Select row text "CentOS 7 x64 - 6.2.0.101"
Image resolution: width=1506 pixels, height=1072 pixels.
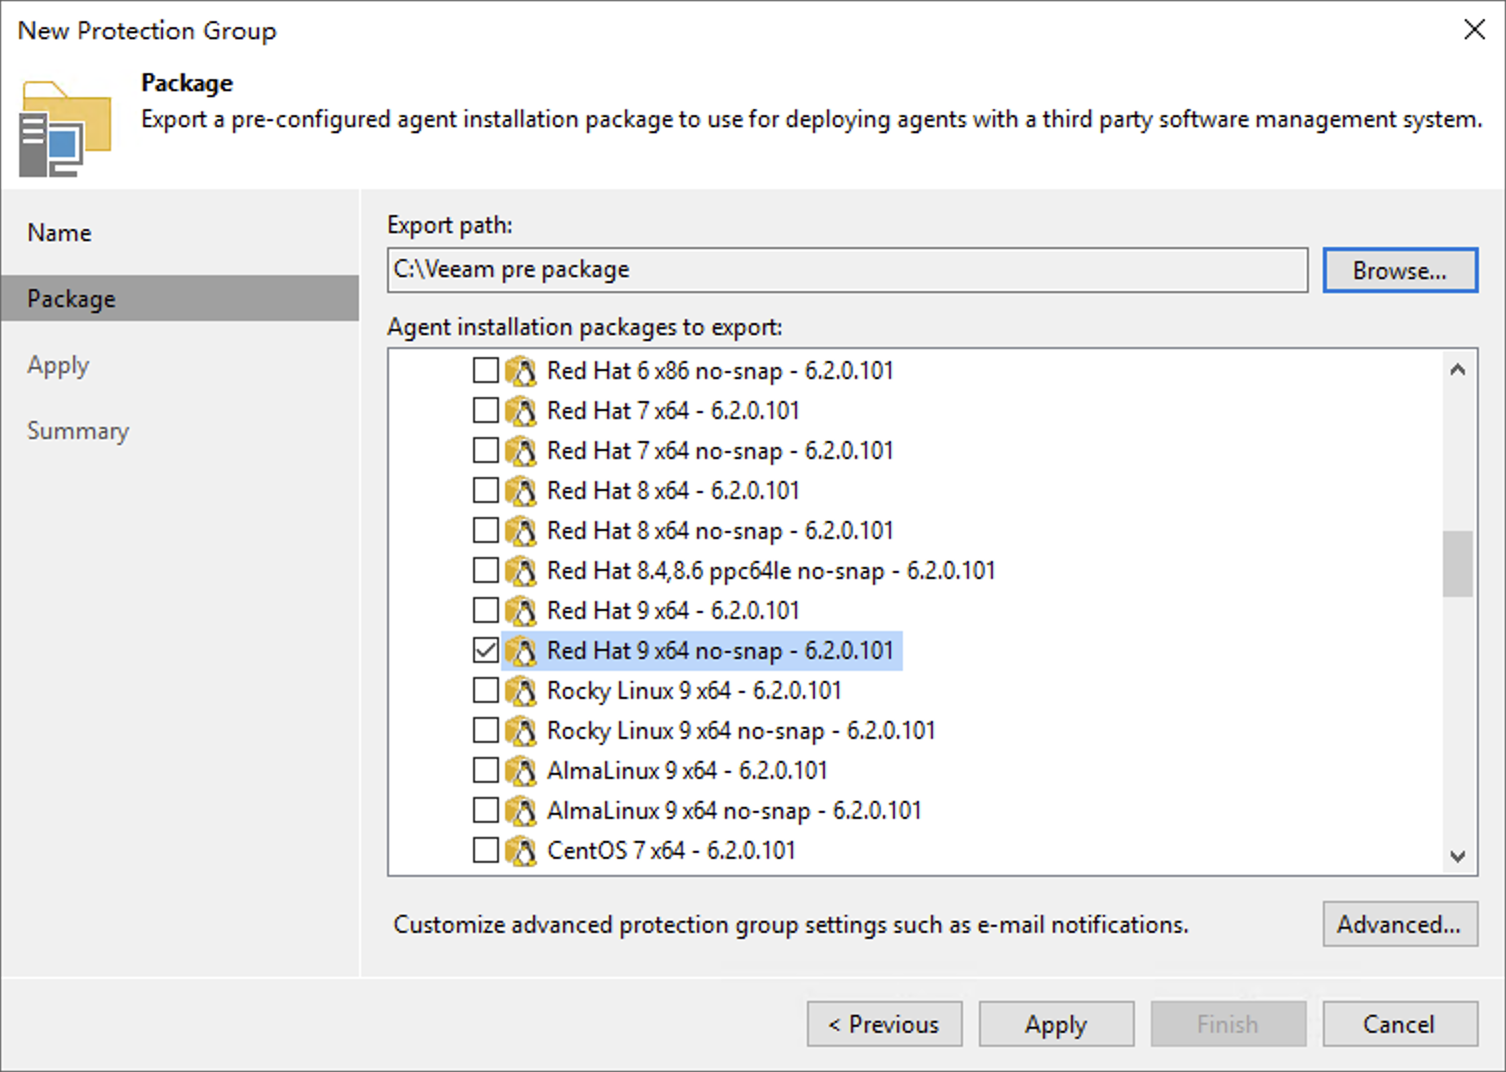(x=671, y=851)
